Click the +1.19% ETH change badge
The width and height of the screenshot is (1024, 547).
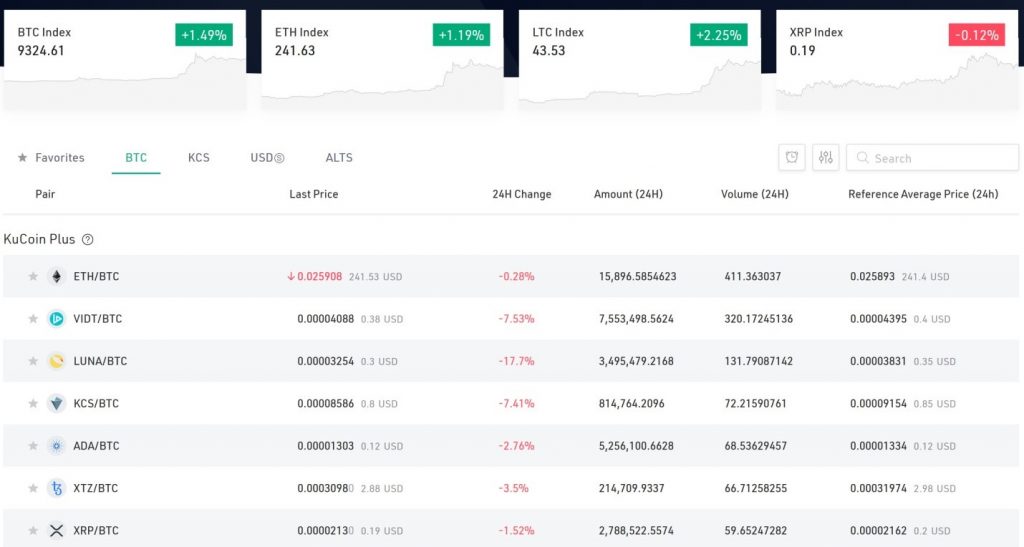click(461, 35)
